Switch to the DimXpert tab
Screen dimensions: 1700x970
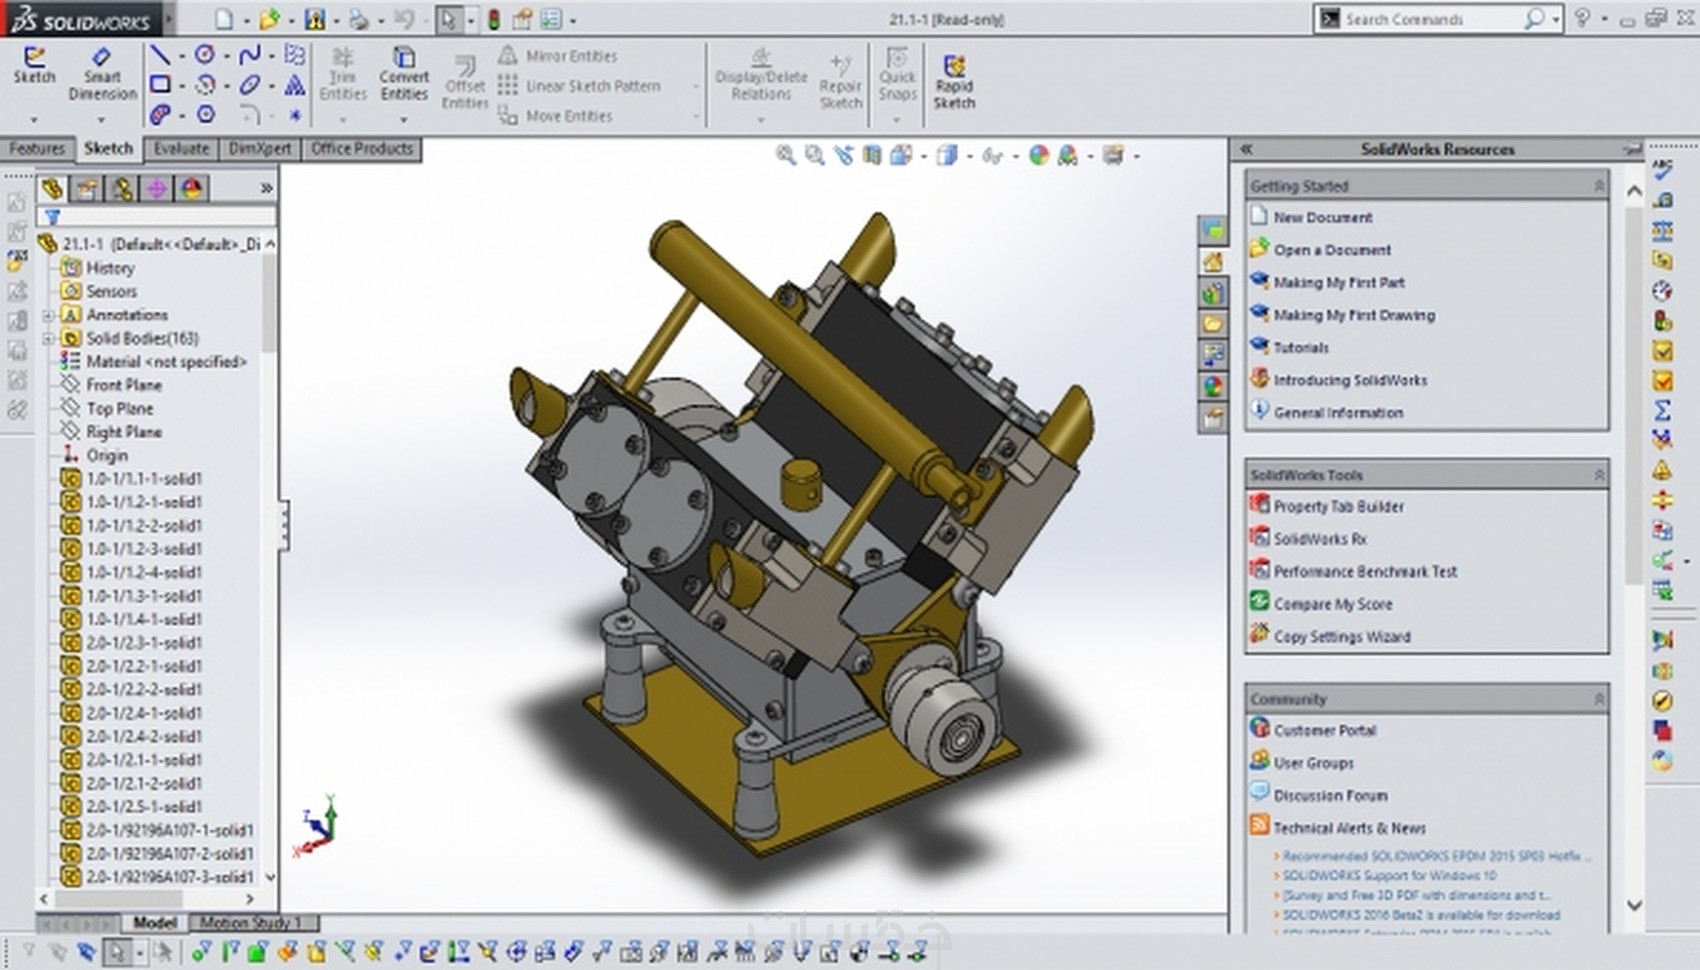tap(260, 148)
